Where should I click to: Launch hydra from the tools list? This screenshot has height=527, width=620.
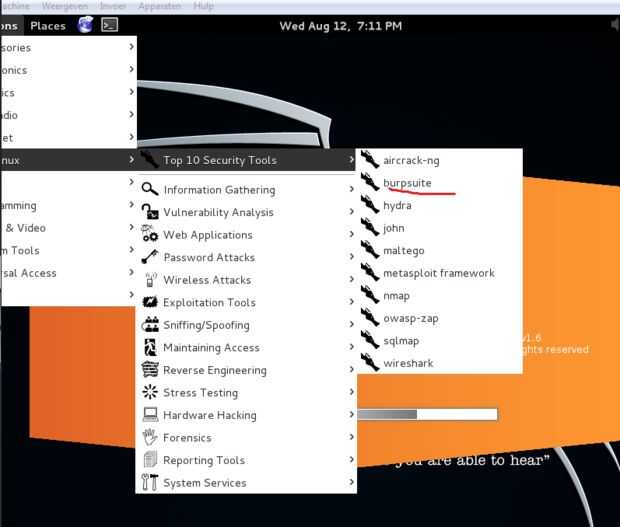click(x=439, y=205)
